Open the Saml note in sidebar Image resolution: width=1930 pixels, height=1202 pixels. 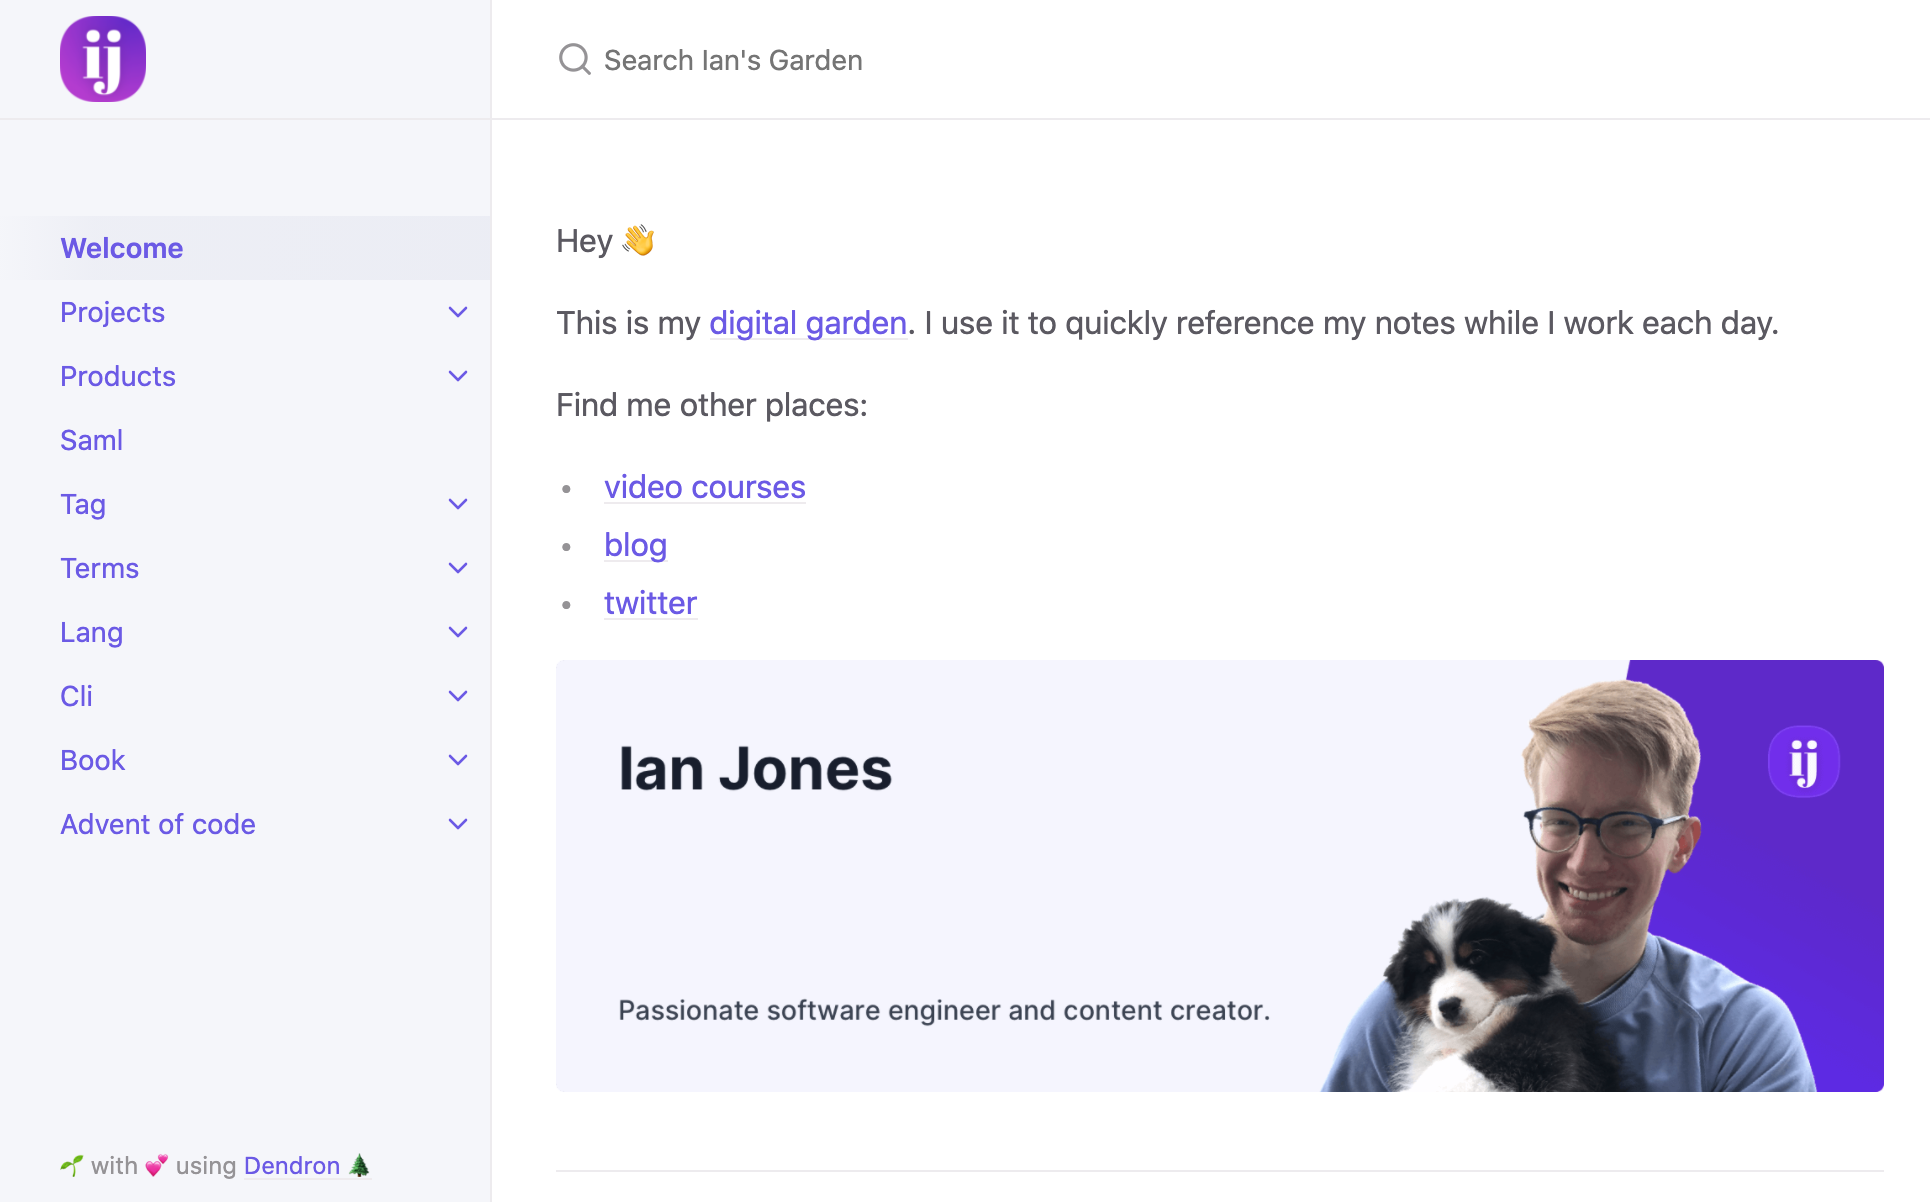coord(91,440)
